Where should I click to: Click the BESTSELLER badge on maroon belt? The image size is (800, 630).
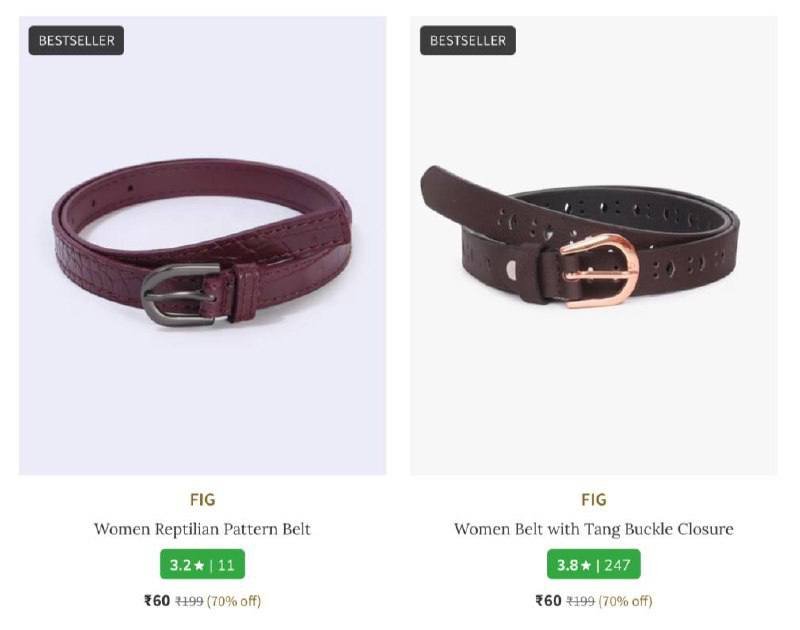76,40
